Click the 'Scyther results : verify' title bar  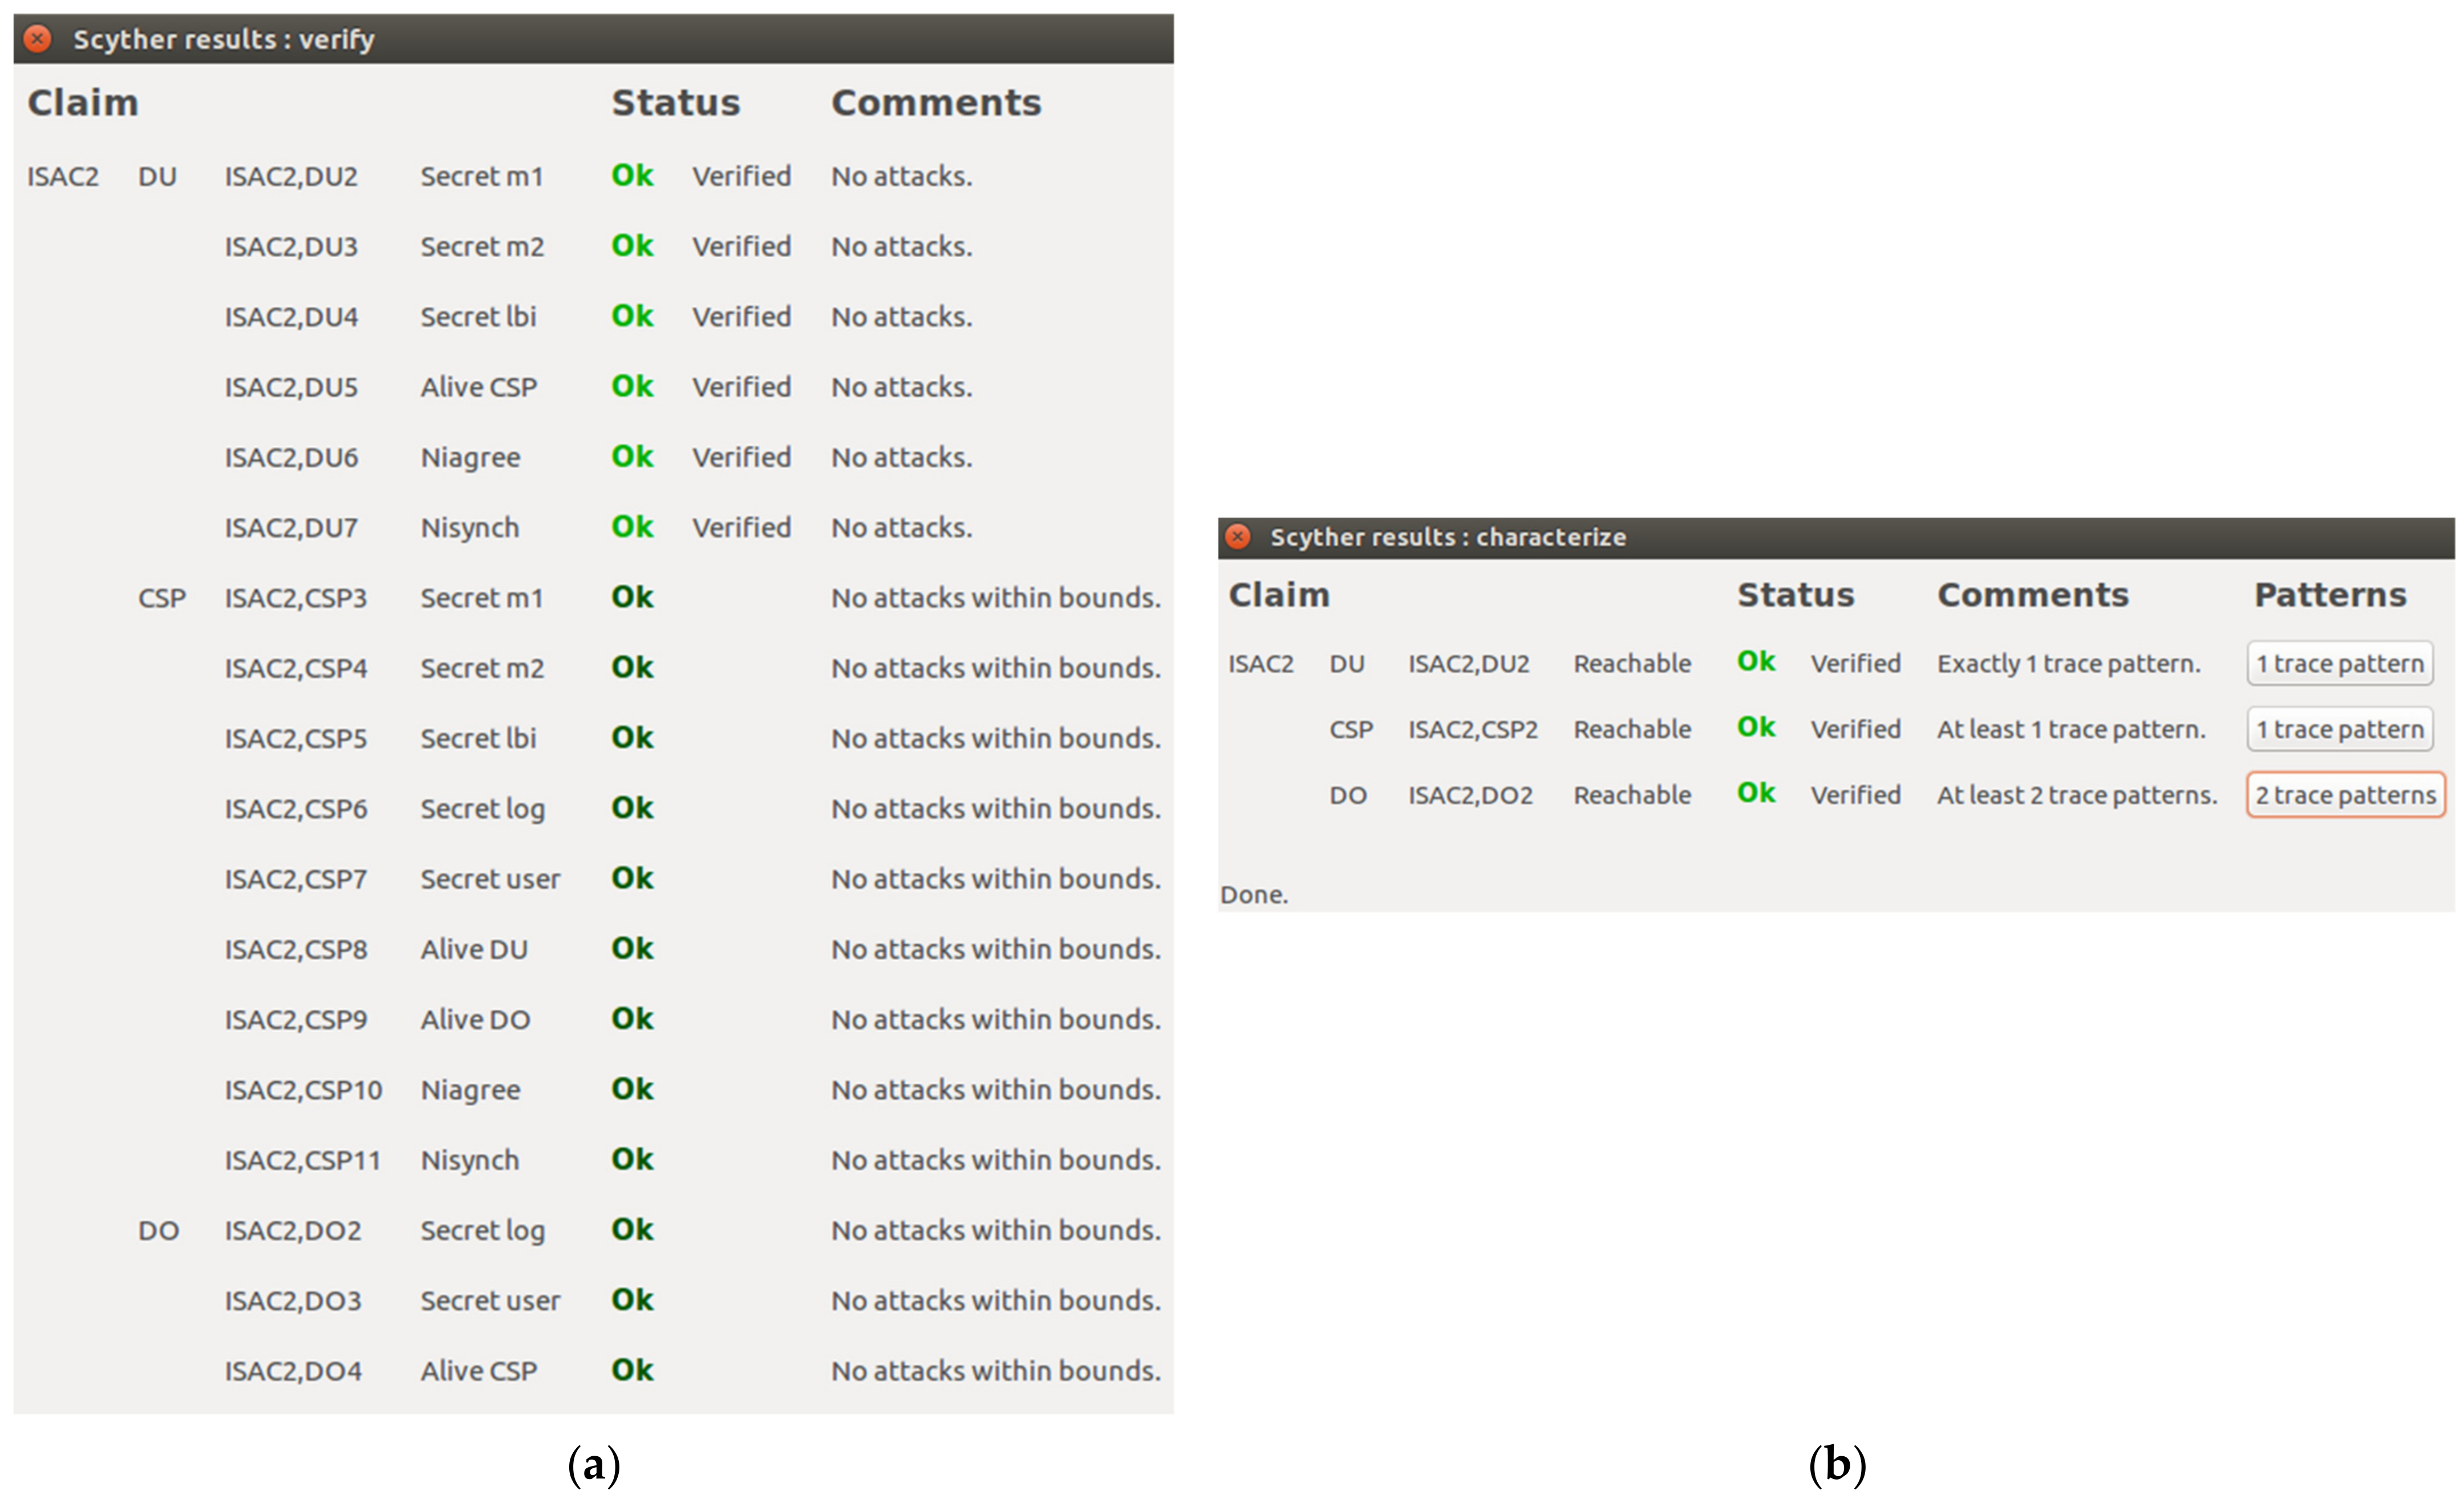pos(224,39)
